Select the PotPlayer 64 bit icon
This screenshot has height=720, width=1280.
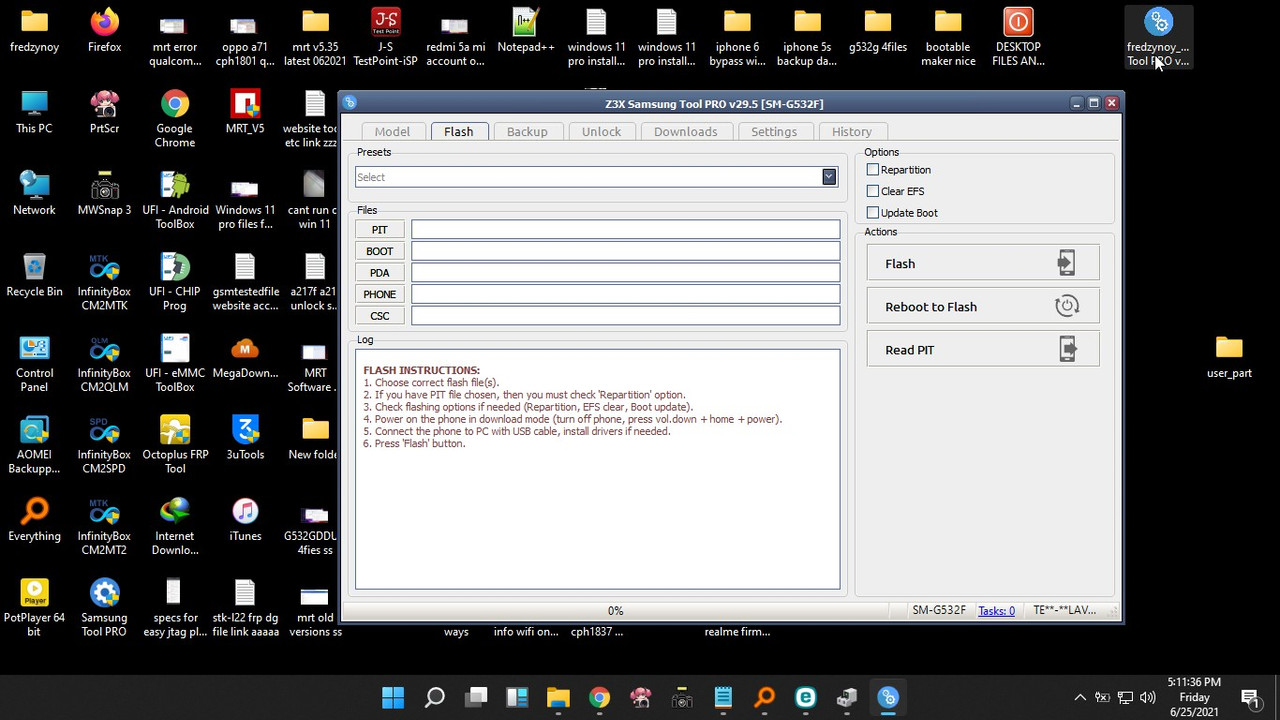point(34,608)
